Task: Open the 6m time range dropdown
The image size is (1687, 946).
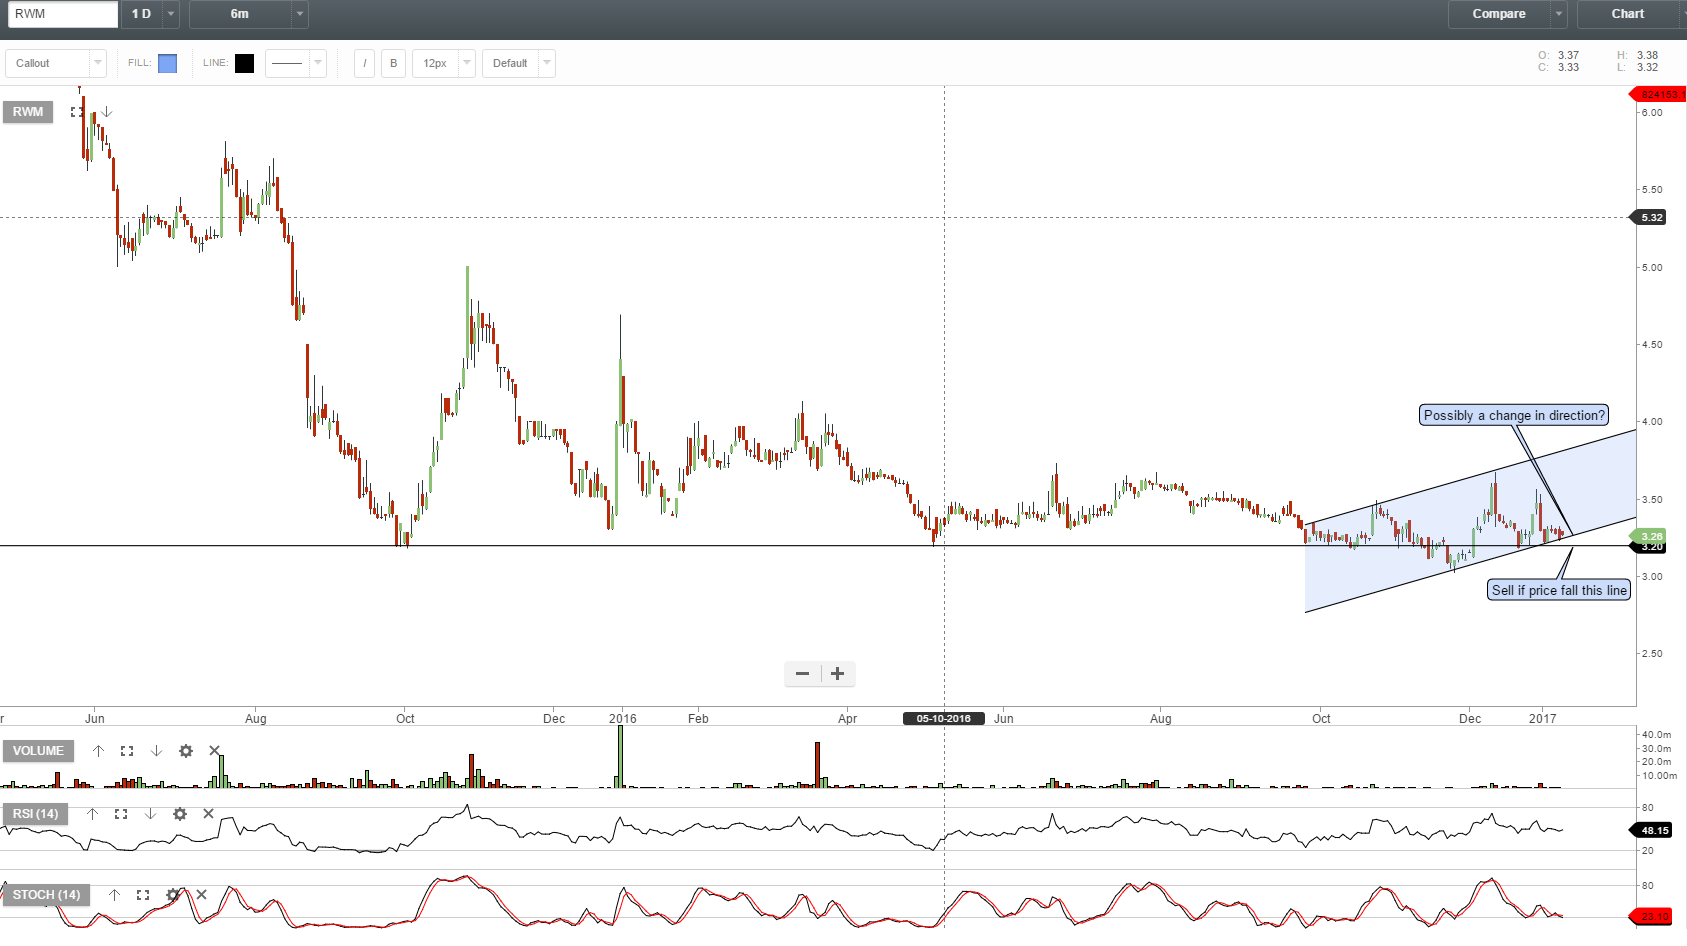Action: click(298, 15)
